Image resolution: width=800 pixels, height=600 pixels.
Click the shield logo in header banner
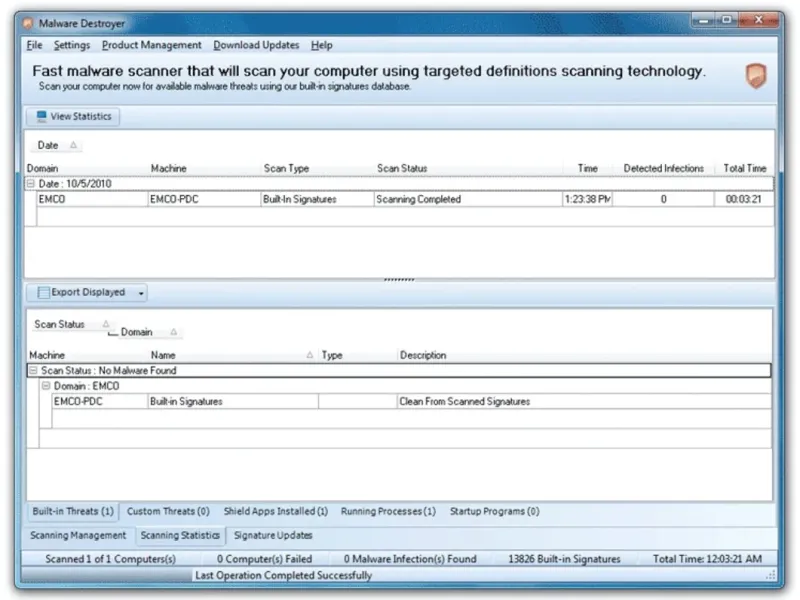coord(756,76)
